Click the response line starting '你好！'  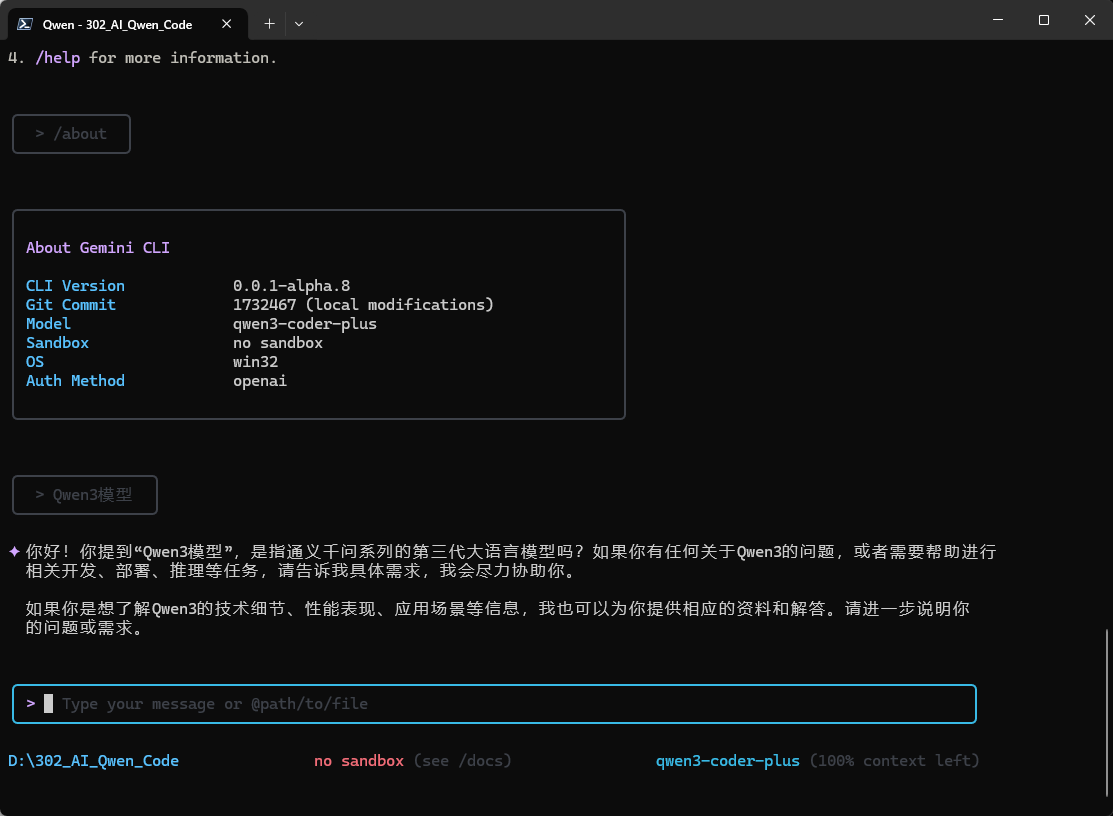tap(511, 552)
